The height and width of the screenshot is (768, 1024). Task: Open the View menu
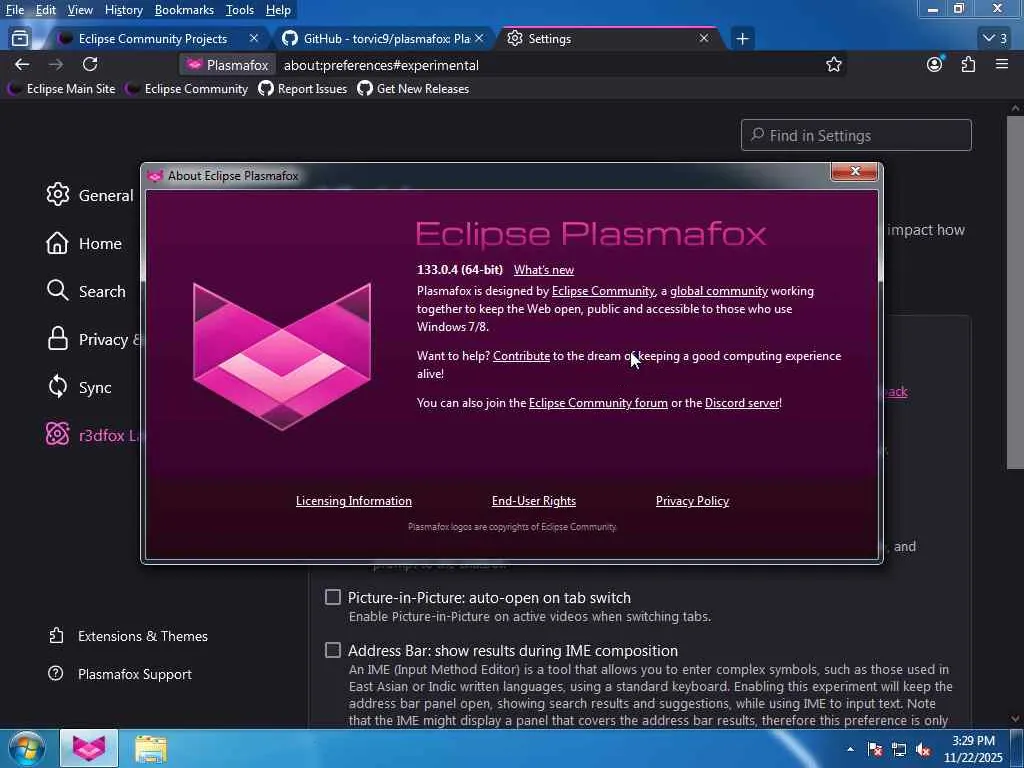tap(80, 10)
